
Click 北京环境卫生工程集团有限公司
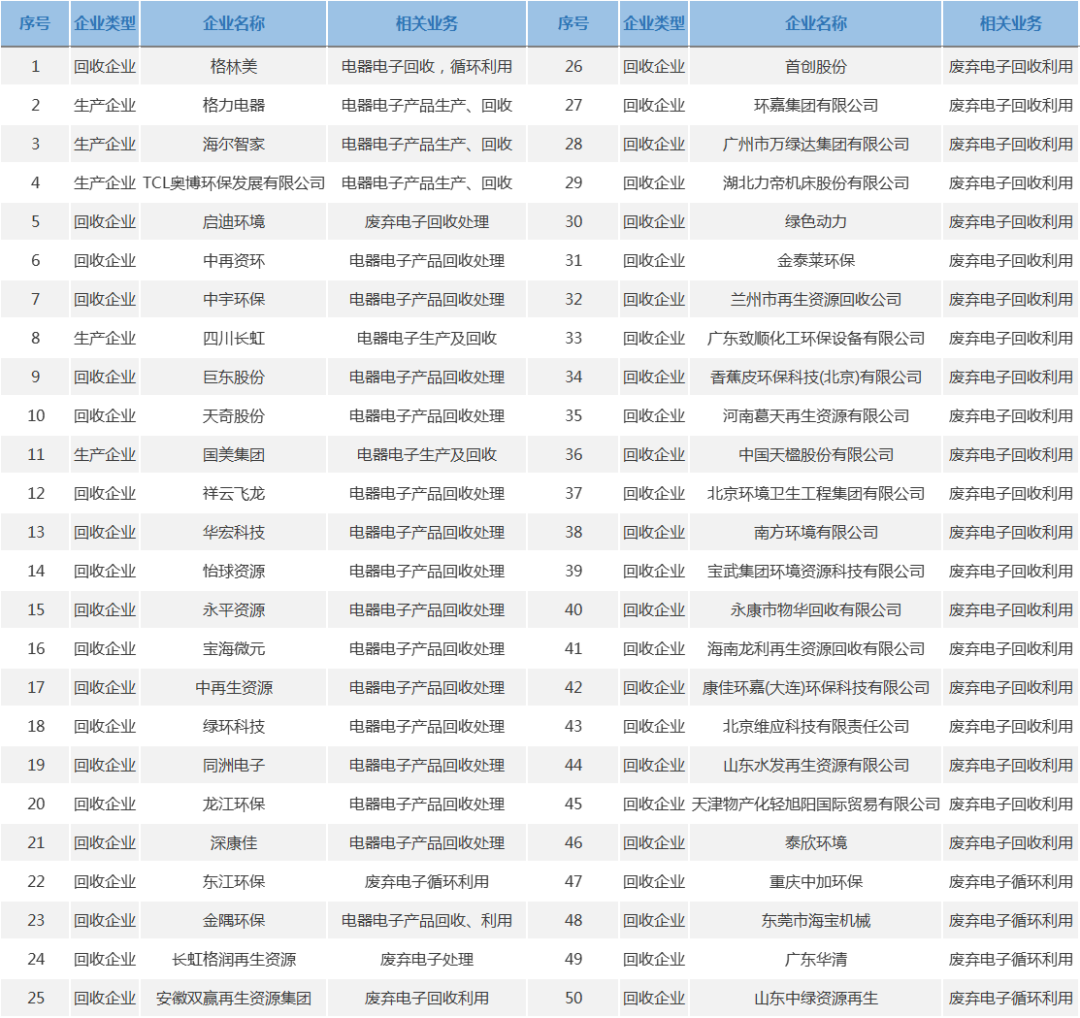point(816,493)
